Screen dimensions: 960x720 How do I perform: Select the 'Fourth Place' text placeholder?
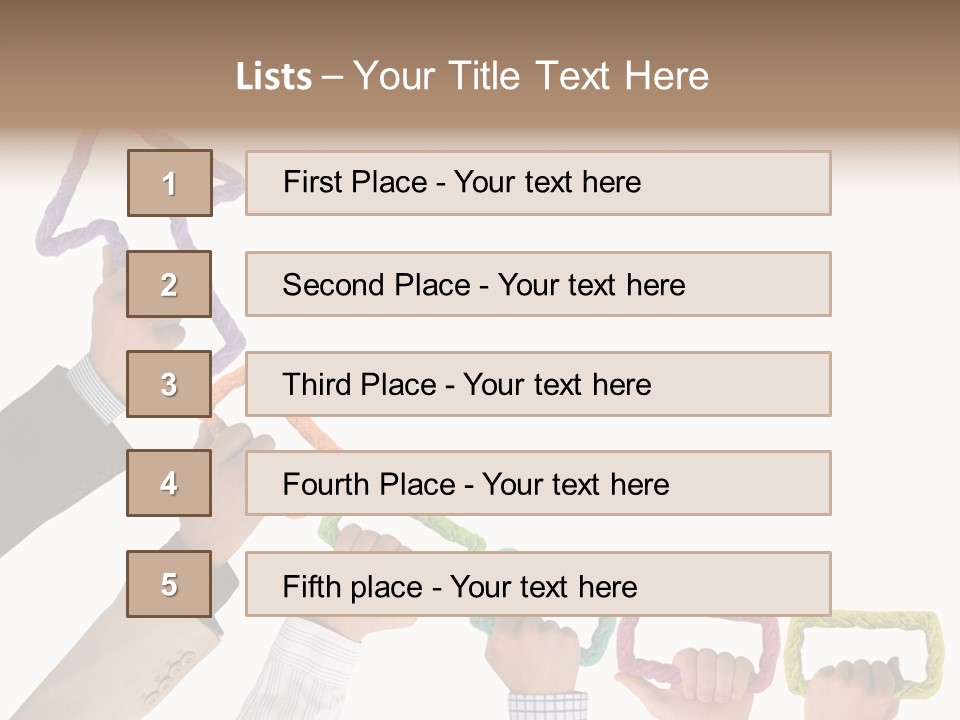click(x=538, y=483)
